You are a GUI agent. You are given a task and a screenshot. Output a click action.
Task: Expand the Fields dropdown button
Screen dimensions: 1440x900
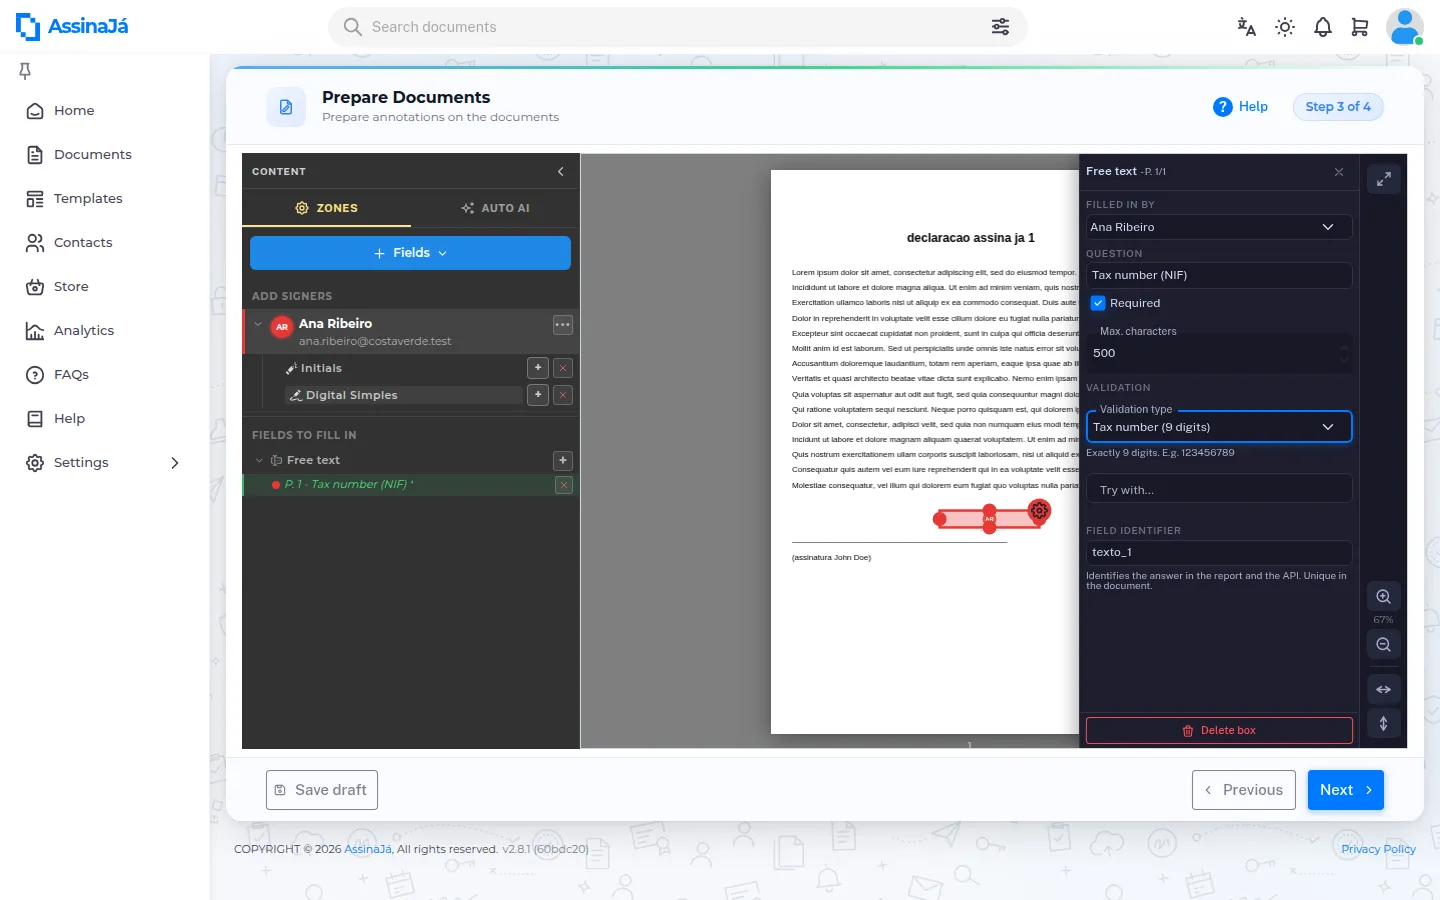pos(410,253)
